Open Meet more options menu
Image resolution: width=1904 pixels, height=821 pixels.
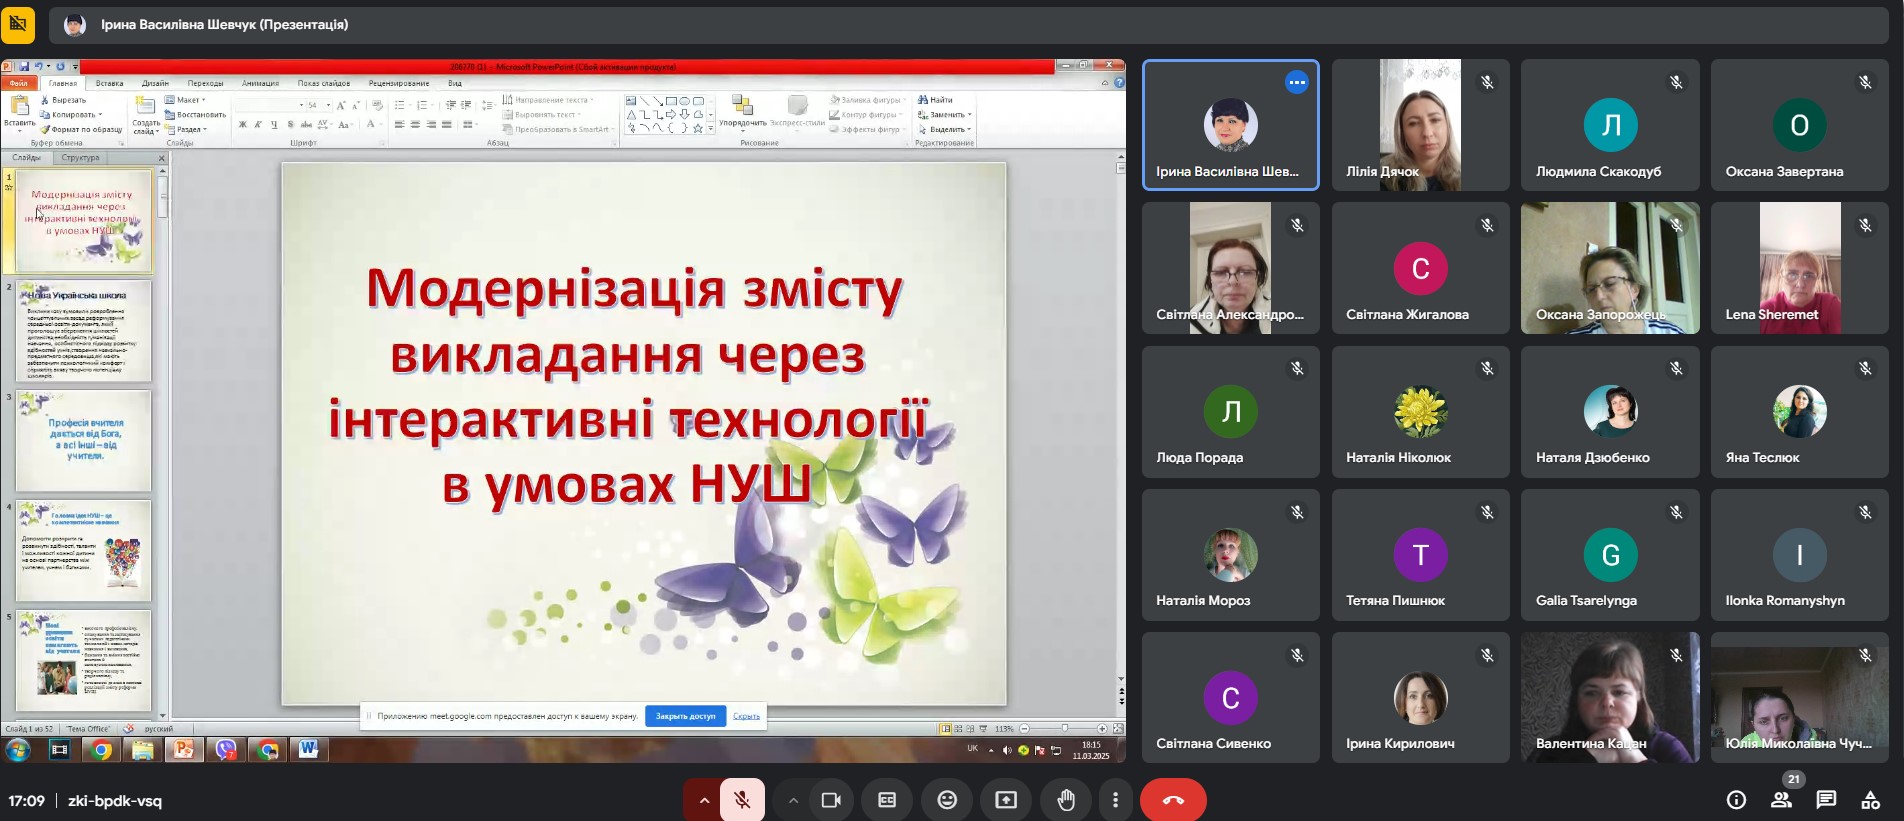point(1115,800)
